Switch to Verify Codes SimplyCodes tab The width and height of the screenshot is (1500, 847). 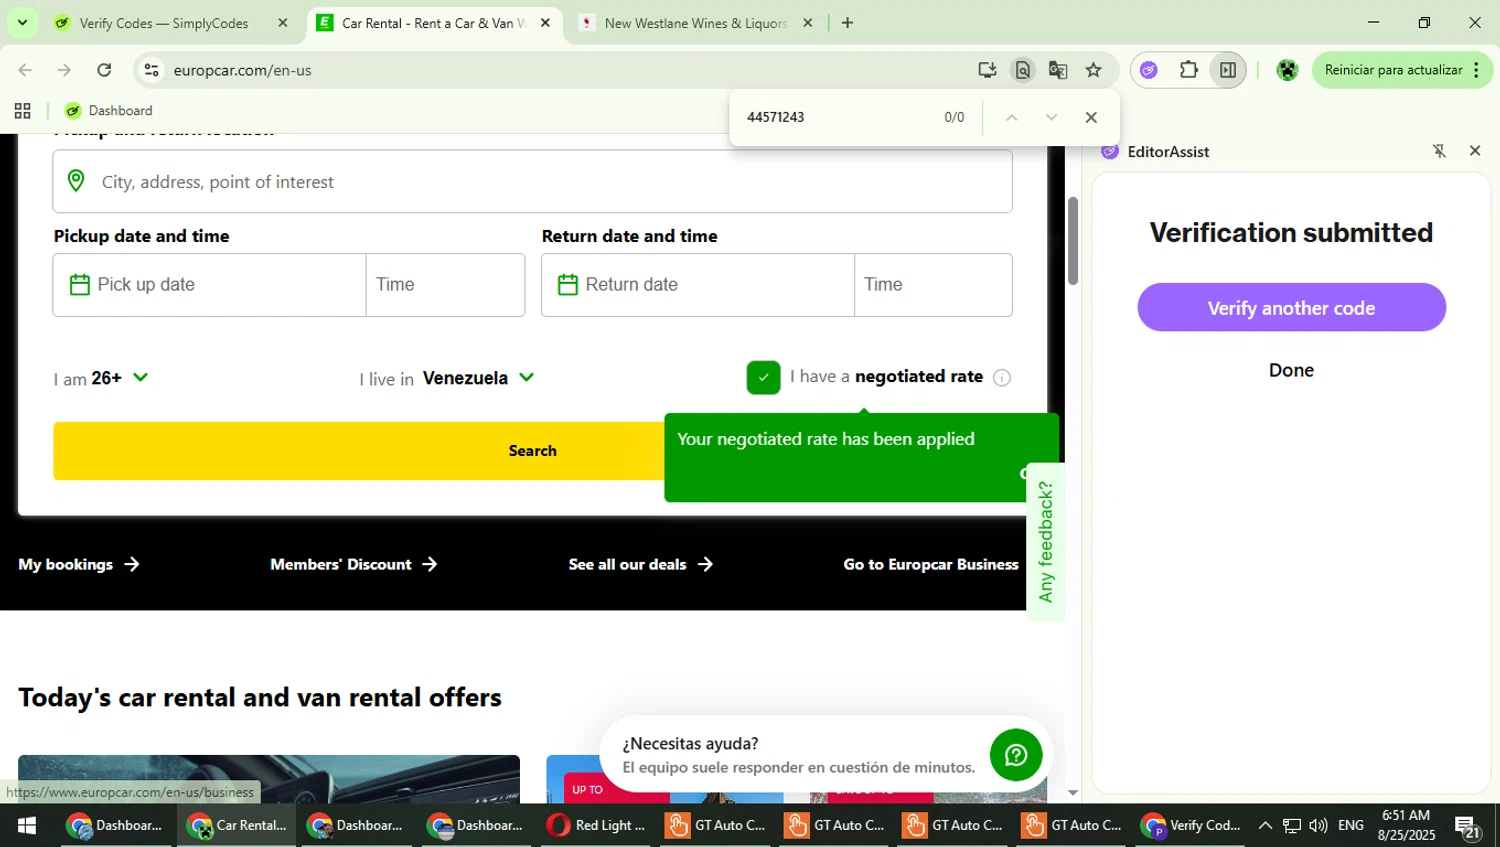tap(164, 23)
